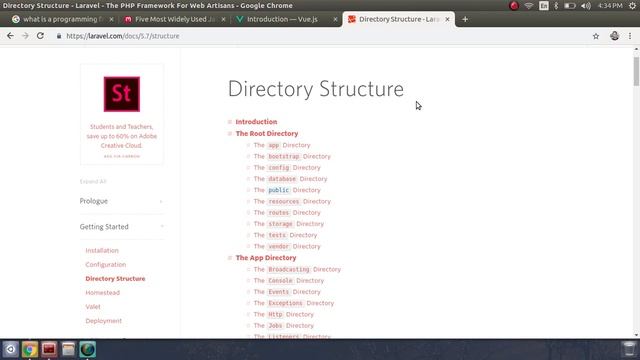This screenshot has width=640, height=360.
Task: Jump to The database Directory entry
Action: coord(290,179)
